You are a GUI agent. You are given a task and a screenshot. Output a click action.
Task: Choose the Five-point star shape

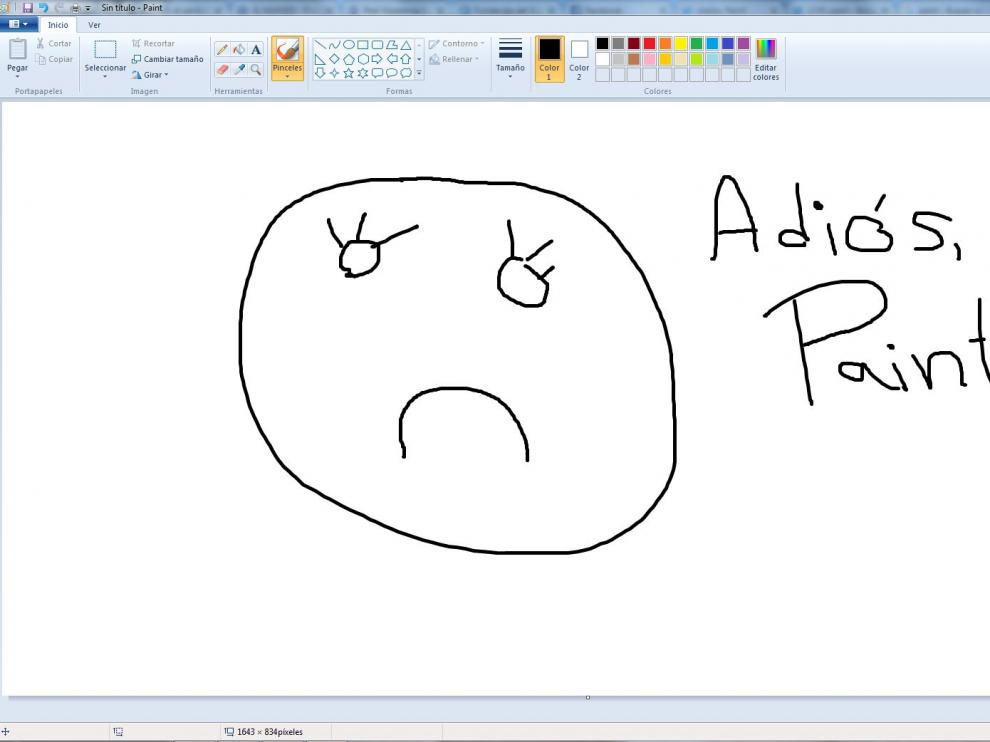click(349, 73)
